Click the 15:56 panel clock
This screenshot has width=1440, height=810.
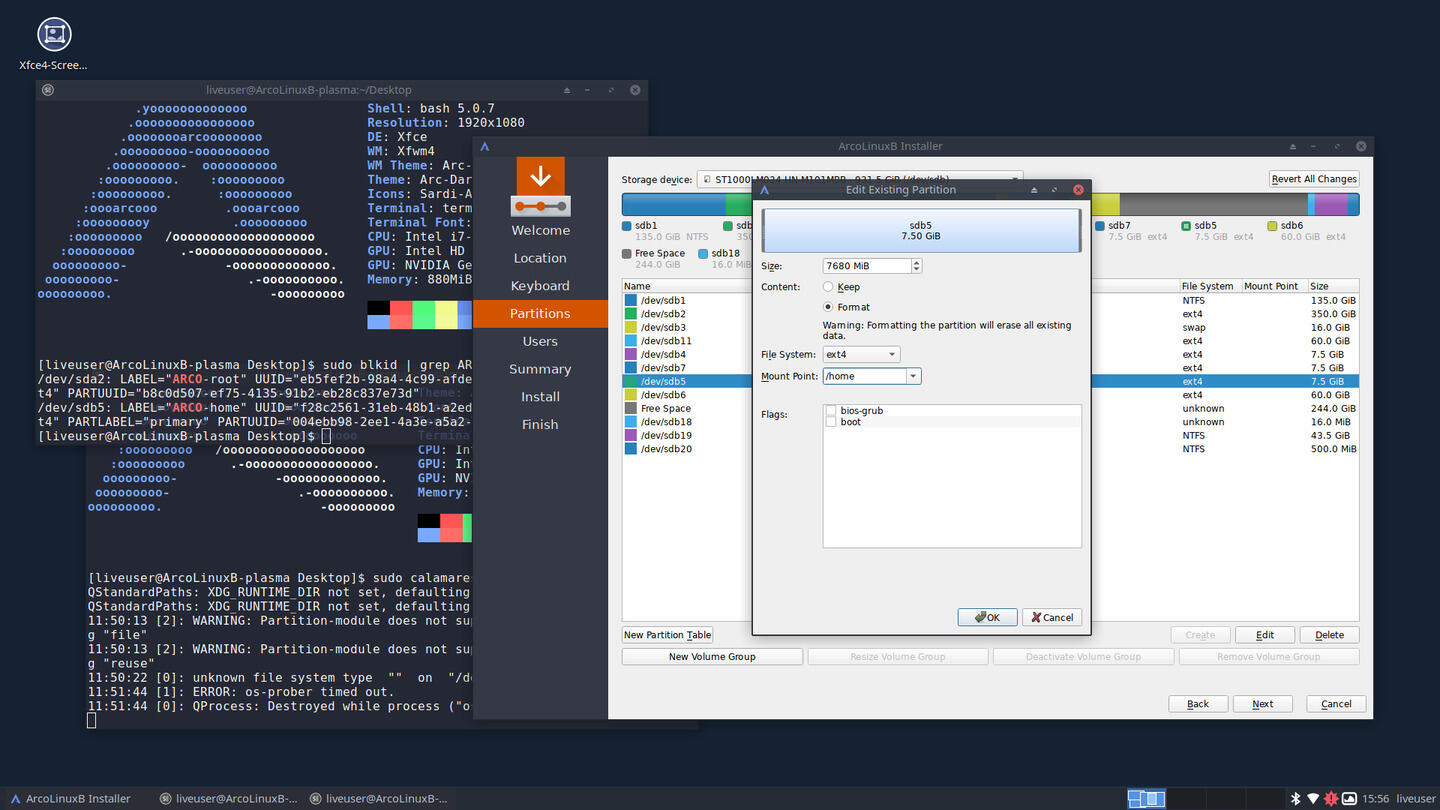click(x=1376, y=798)
